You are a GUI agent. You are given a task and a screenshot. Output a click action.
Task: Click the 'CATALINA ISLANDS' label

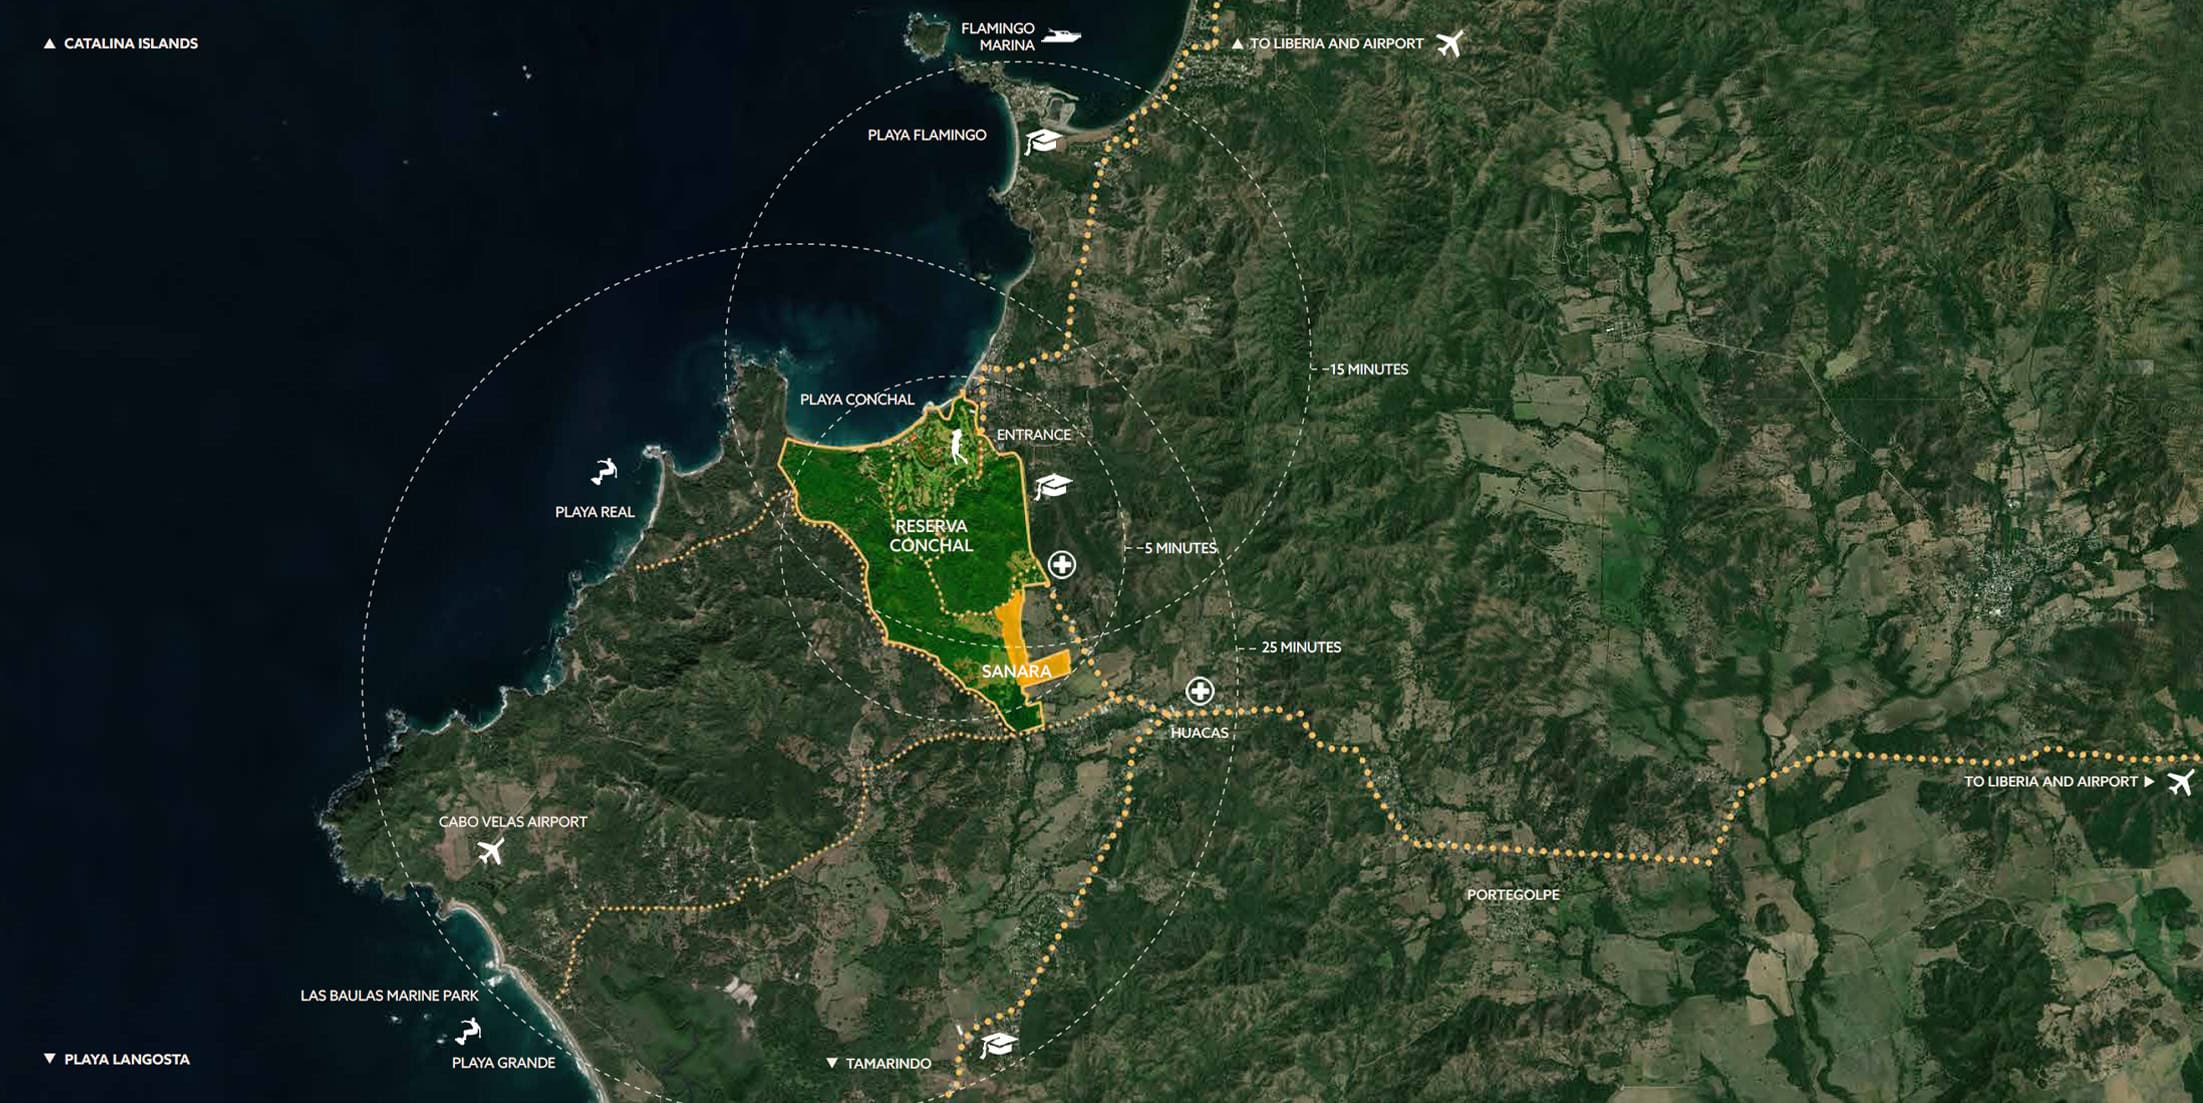pyautogui.click(x=131, y=43)
